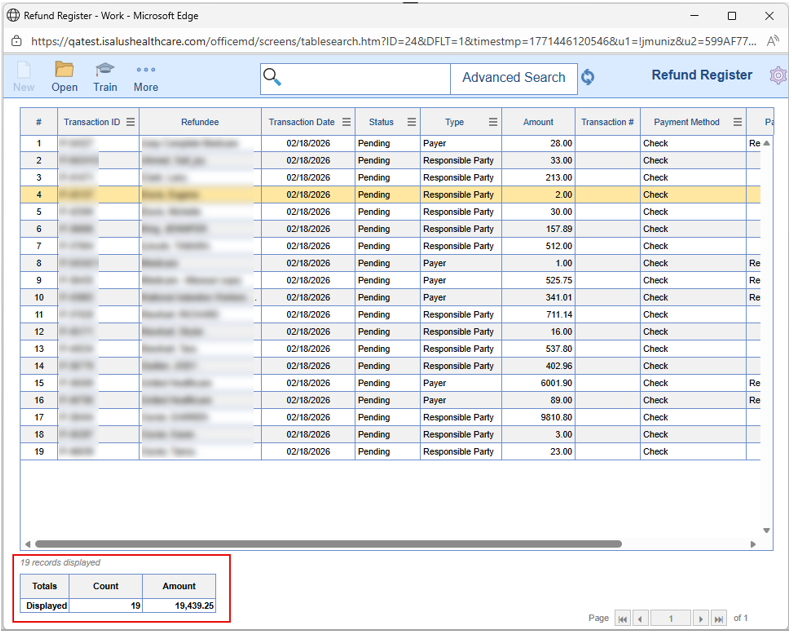Go to the first page arrow
This screenshot has width=792, height=633.
623,619
